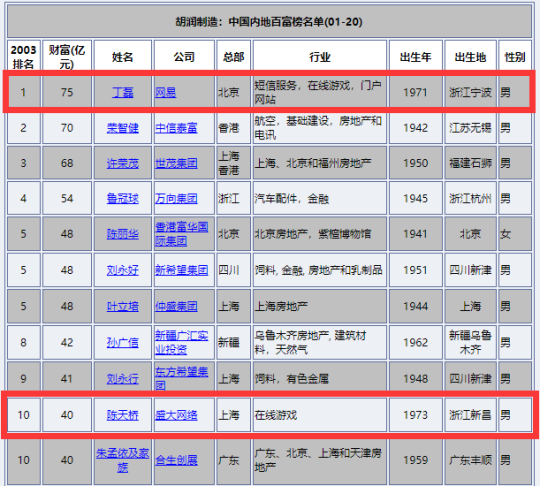Click the birth year 1950
This screenshot has height=486, width=540.
416,163
